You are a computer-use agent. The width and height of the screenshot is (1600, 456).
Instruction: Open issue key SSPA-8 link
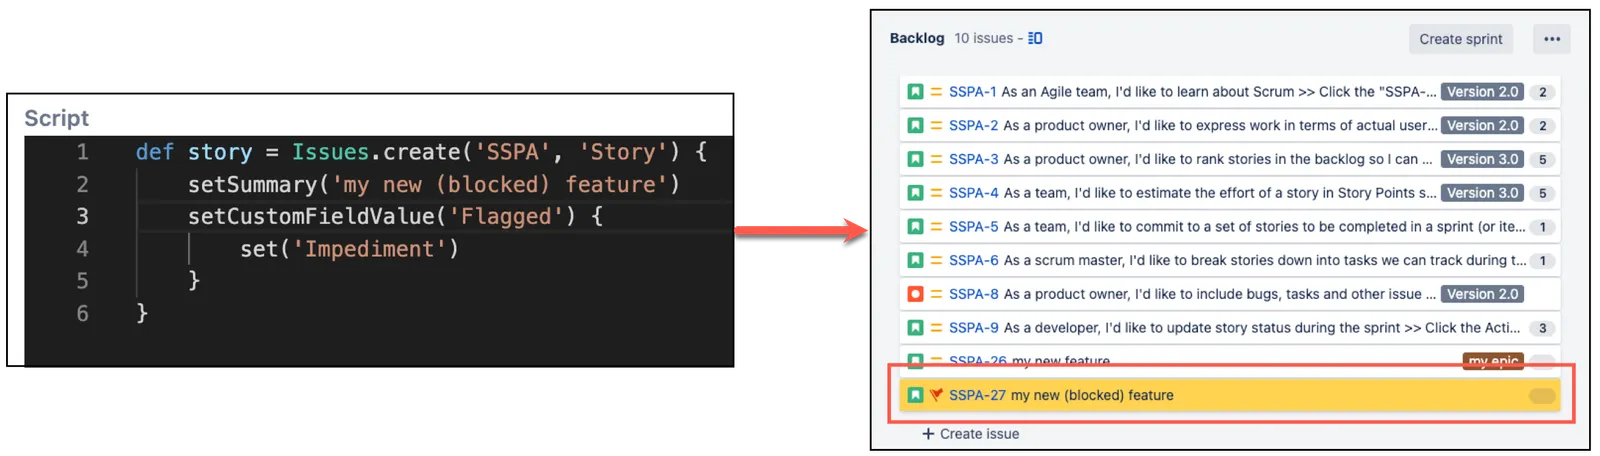click(973, 294)
